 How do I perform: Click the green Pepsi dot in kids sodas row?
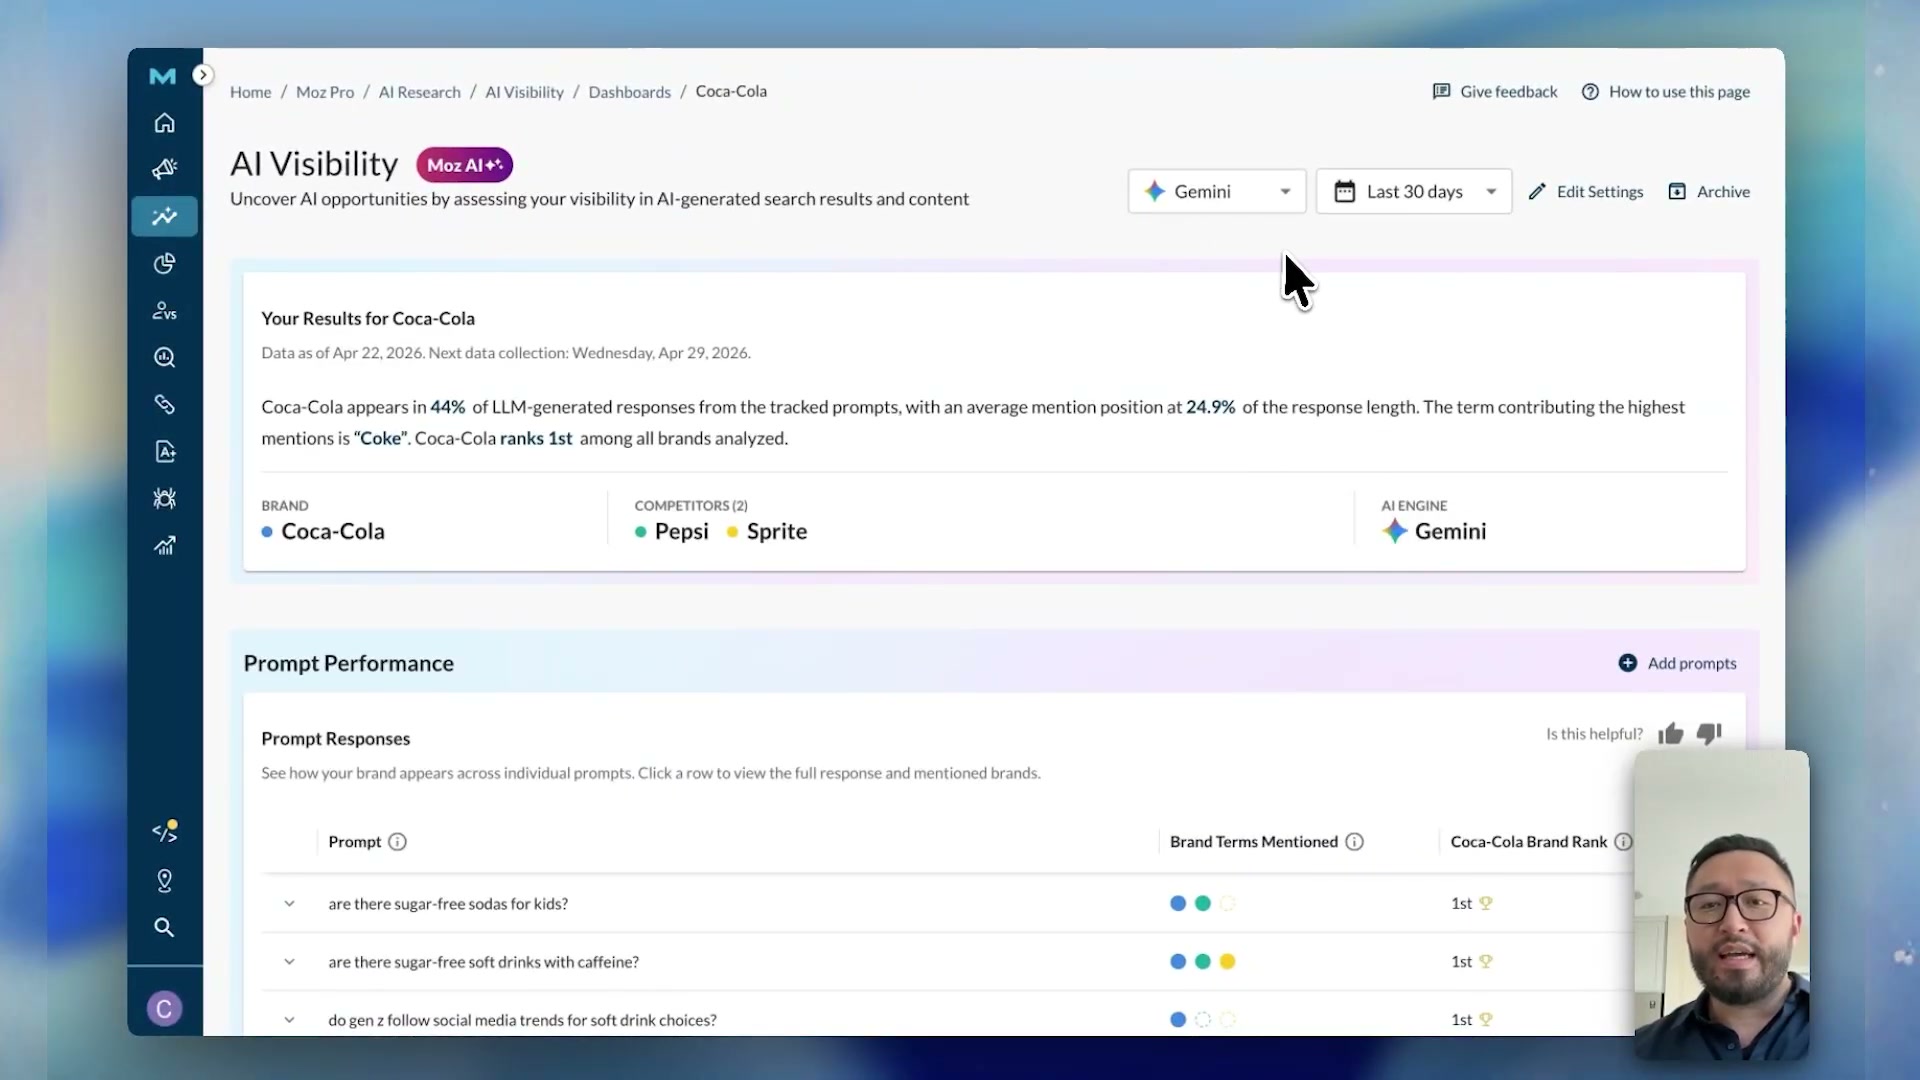coord(1203,903)
